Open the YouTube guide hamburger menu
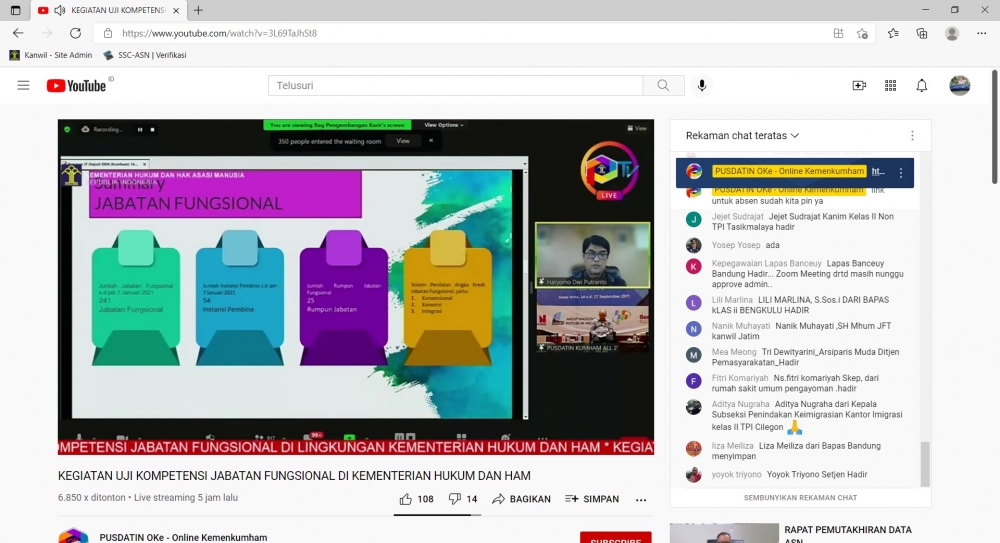The height and width of the screenshot is (543, 1000). pos(23,86)
